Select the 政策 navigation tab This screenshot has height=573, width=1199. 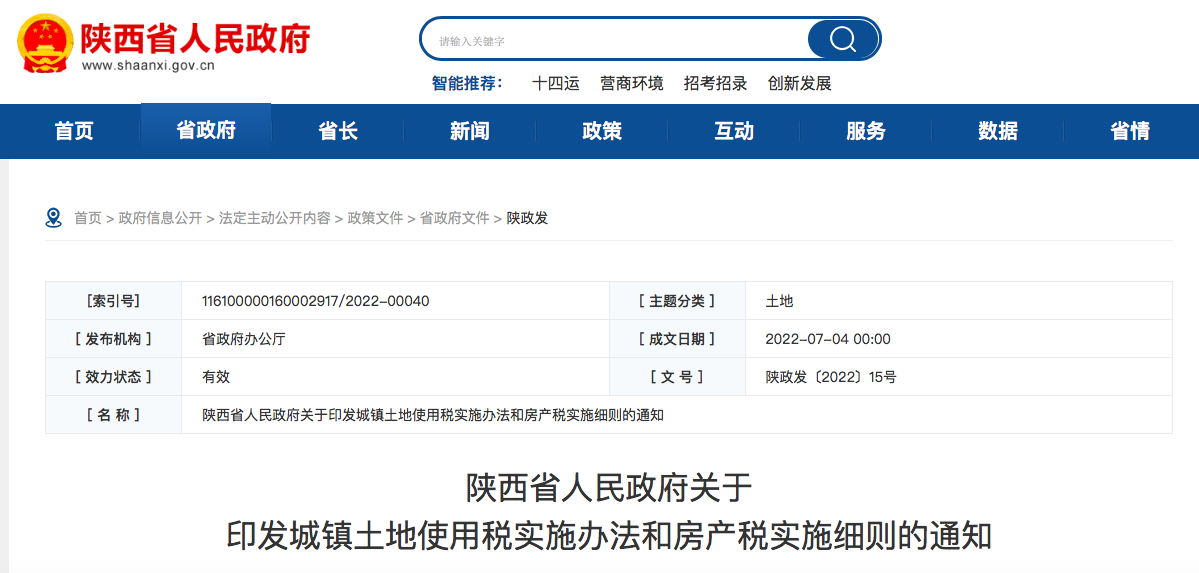click(602, 131)
